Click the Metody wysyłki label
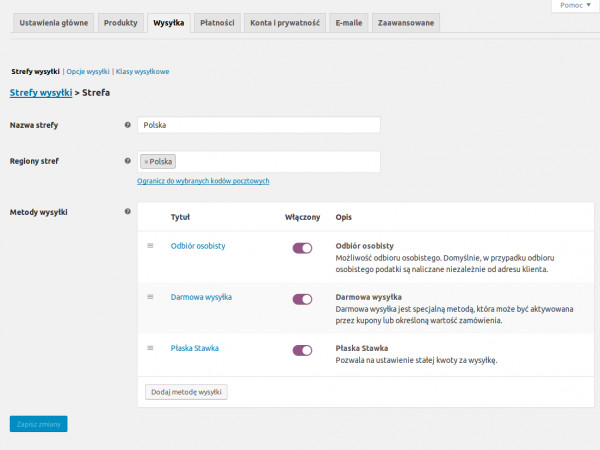Screen dimensions: 600x450 click(39, 212)
